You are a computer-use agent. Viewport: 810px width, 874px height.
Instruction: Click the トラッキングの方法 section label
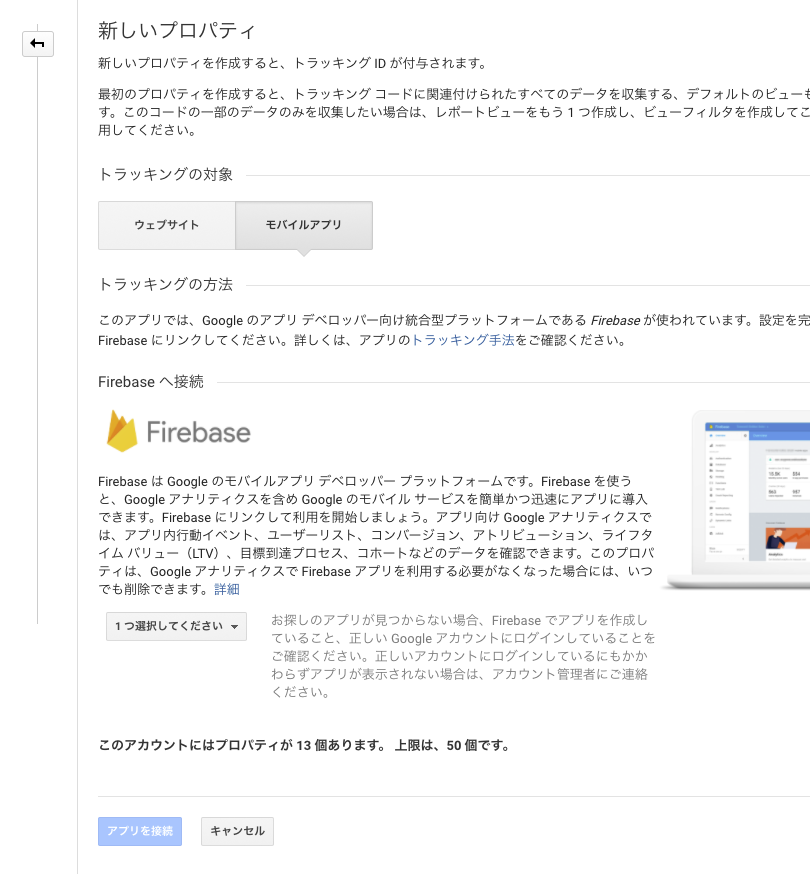click(x=166, y=284)
